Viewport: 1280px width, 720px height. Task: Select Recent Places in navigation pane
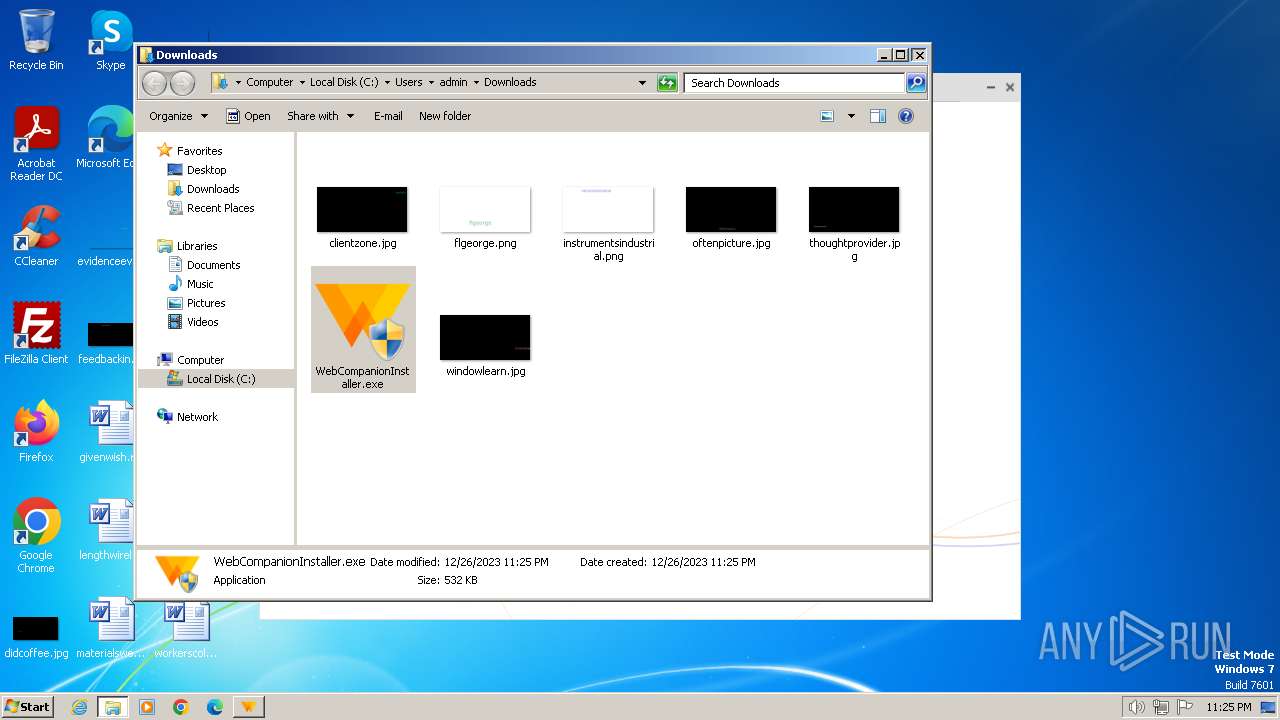point(211,208)
